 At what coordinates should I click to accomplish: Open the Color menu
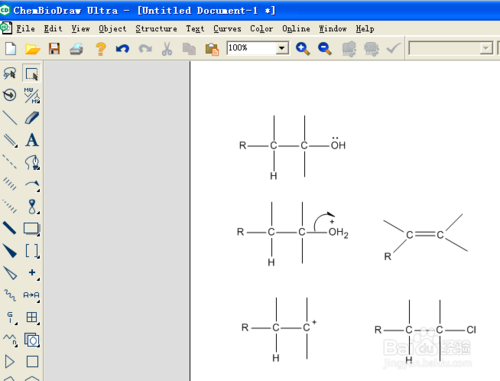click(261, 29)
